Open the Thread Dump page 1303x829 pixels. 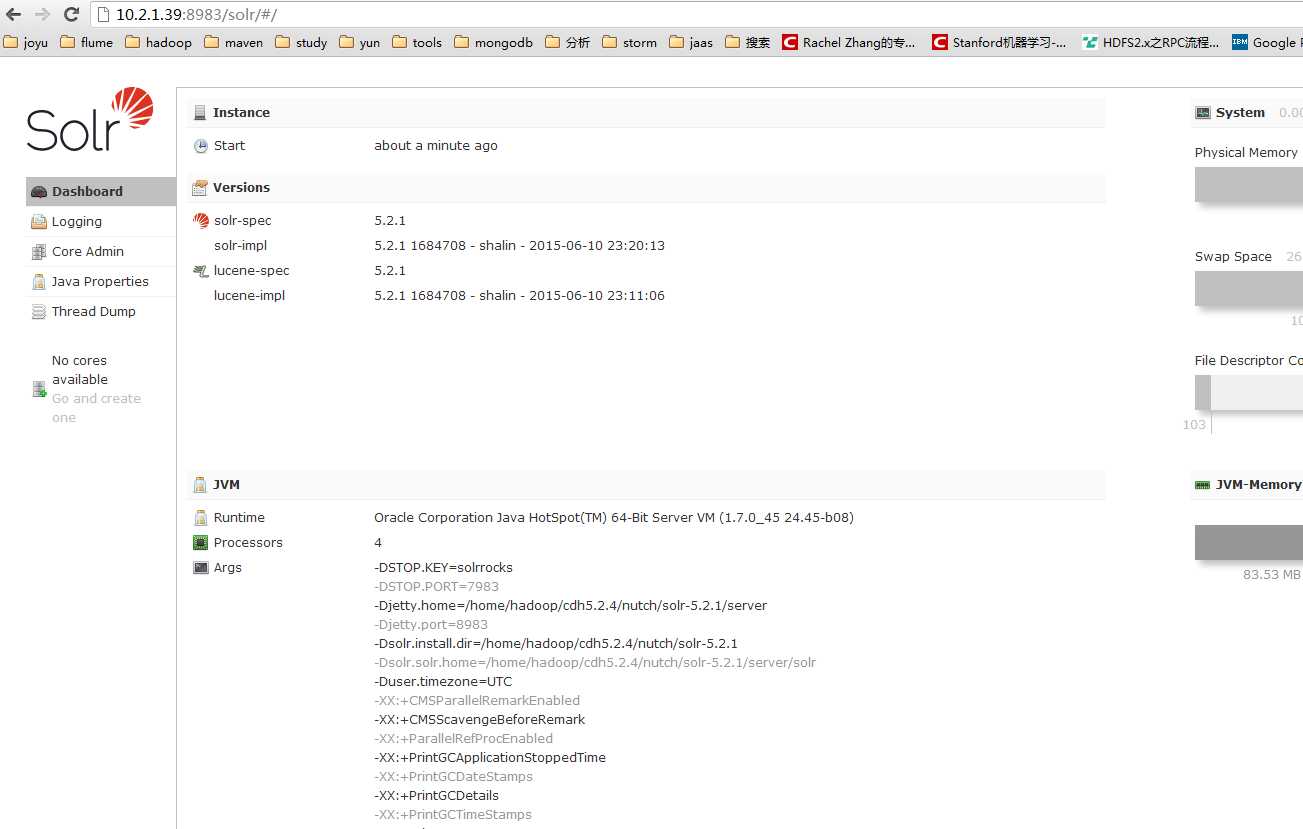(x=101, y=311)
